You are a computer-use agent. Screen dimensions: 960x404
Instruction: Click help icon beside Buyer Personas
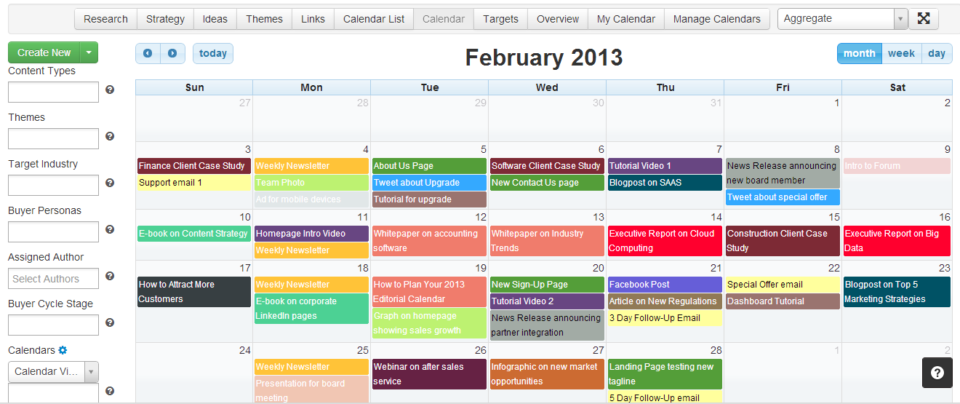pos(110,231)
